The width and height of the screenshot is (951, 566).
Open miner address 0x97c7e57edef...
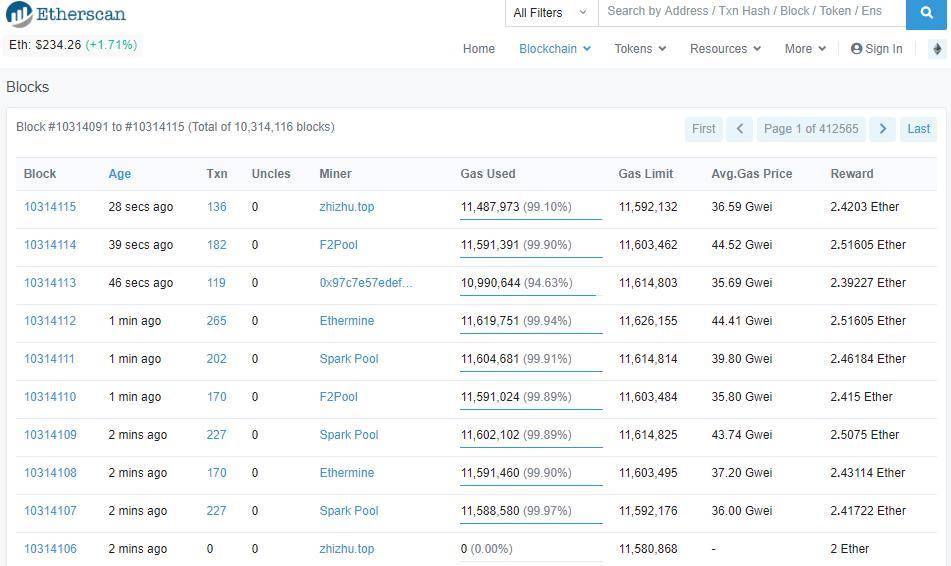click(x=366, y=283)
